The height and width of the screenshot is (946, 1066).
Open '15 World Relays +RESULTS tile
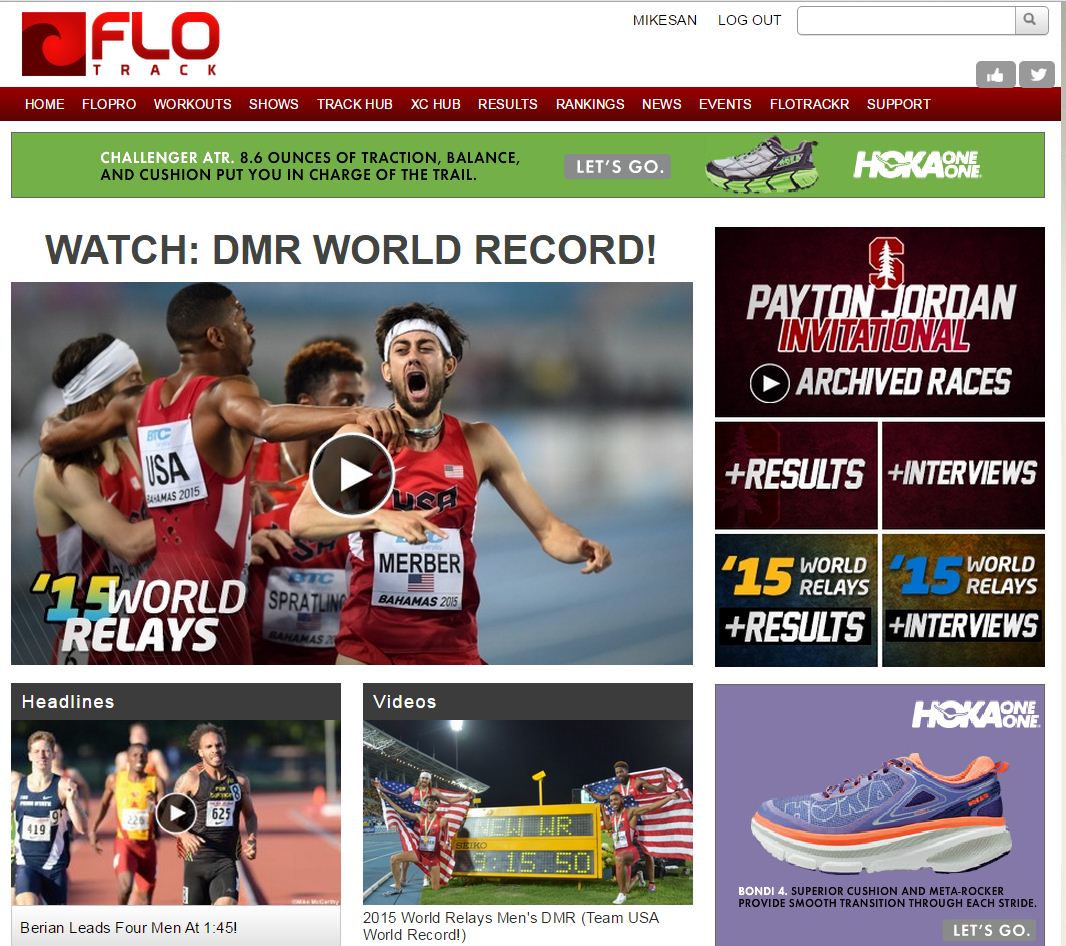coord(796,600)
